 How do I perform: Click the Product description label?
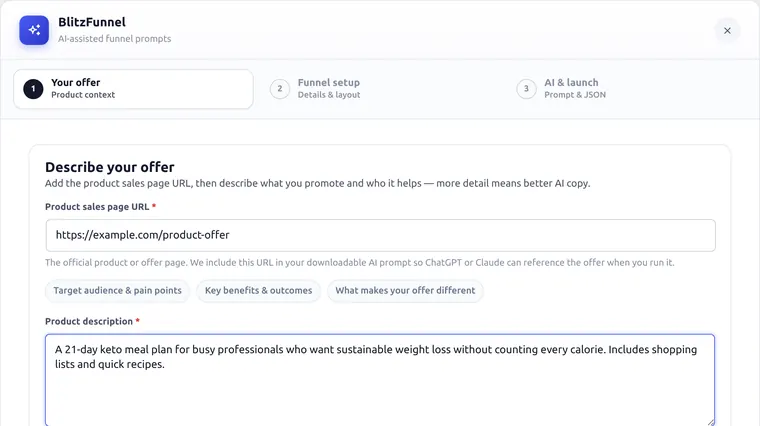tap(89, 321)
